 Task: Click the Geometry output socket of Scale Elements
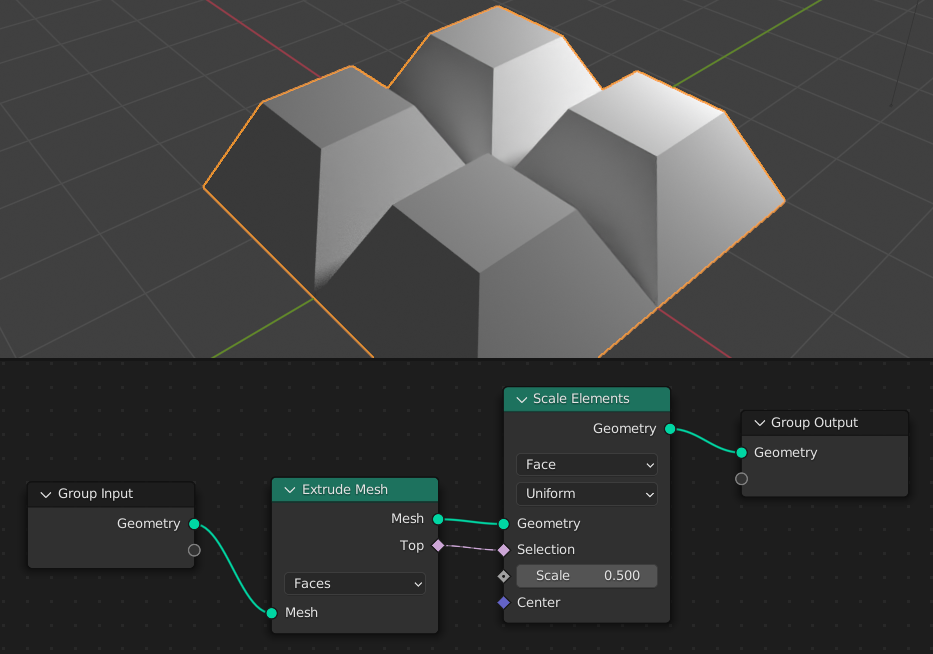click(671, 428)
